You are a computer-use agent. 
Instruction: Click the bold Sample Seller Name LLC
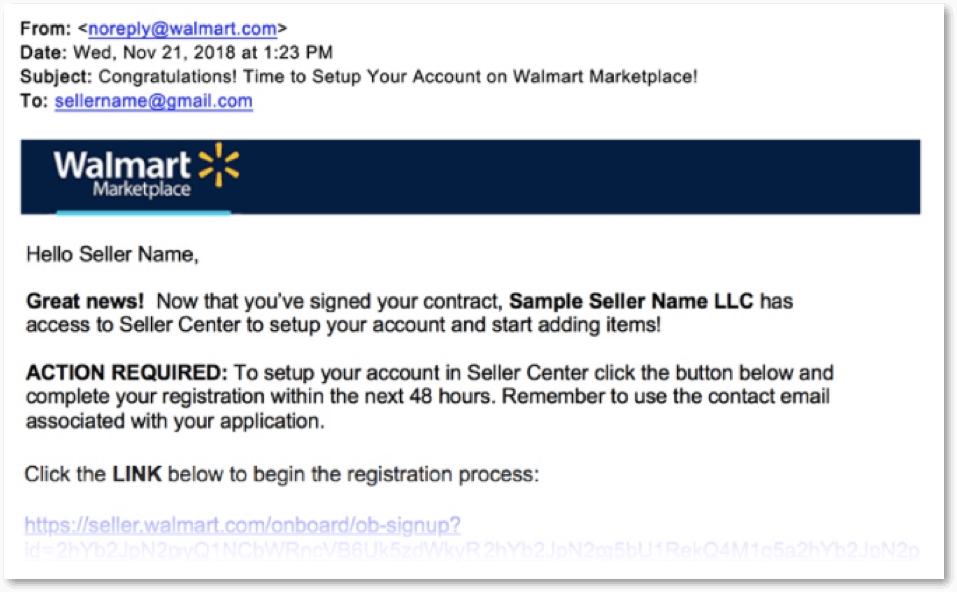(x=631, y=301)
